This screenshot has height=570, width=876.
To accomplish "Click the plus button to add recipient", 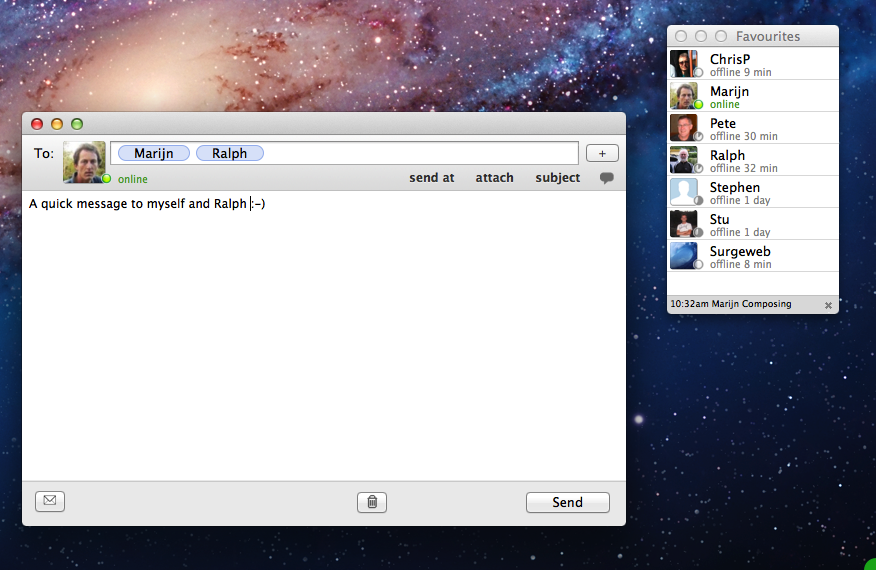I will [602, 153].
